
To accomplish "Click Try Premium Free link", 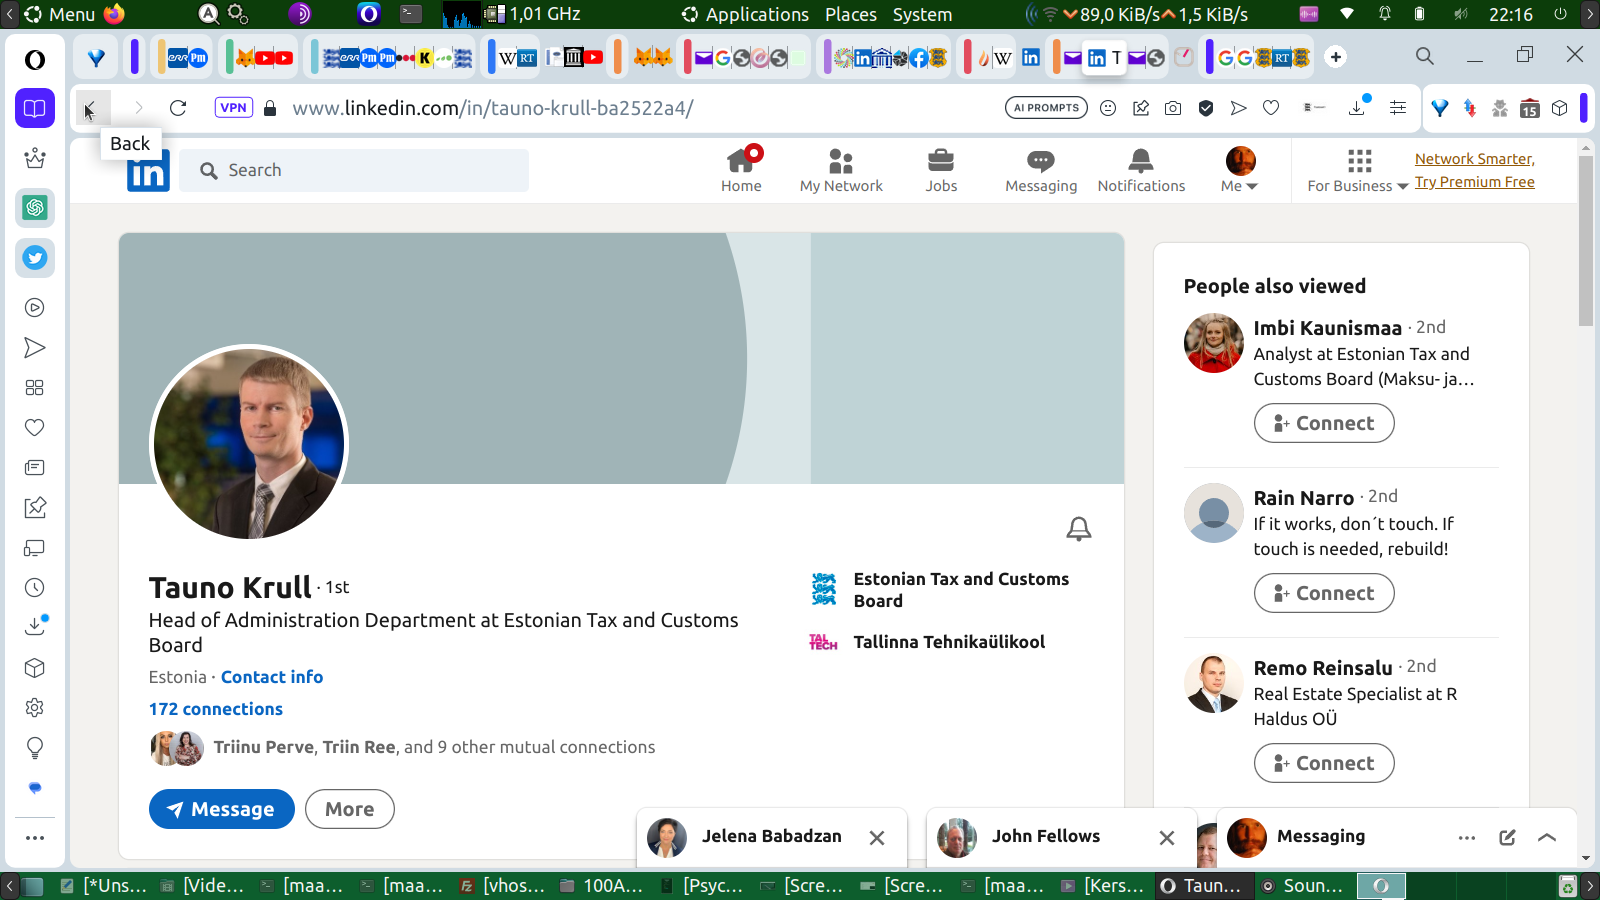I will click(x=1474, y=182).
